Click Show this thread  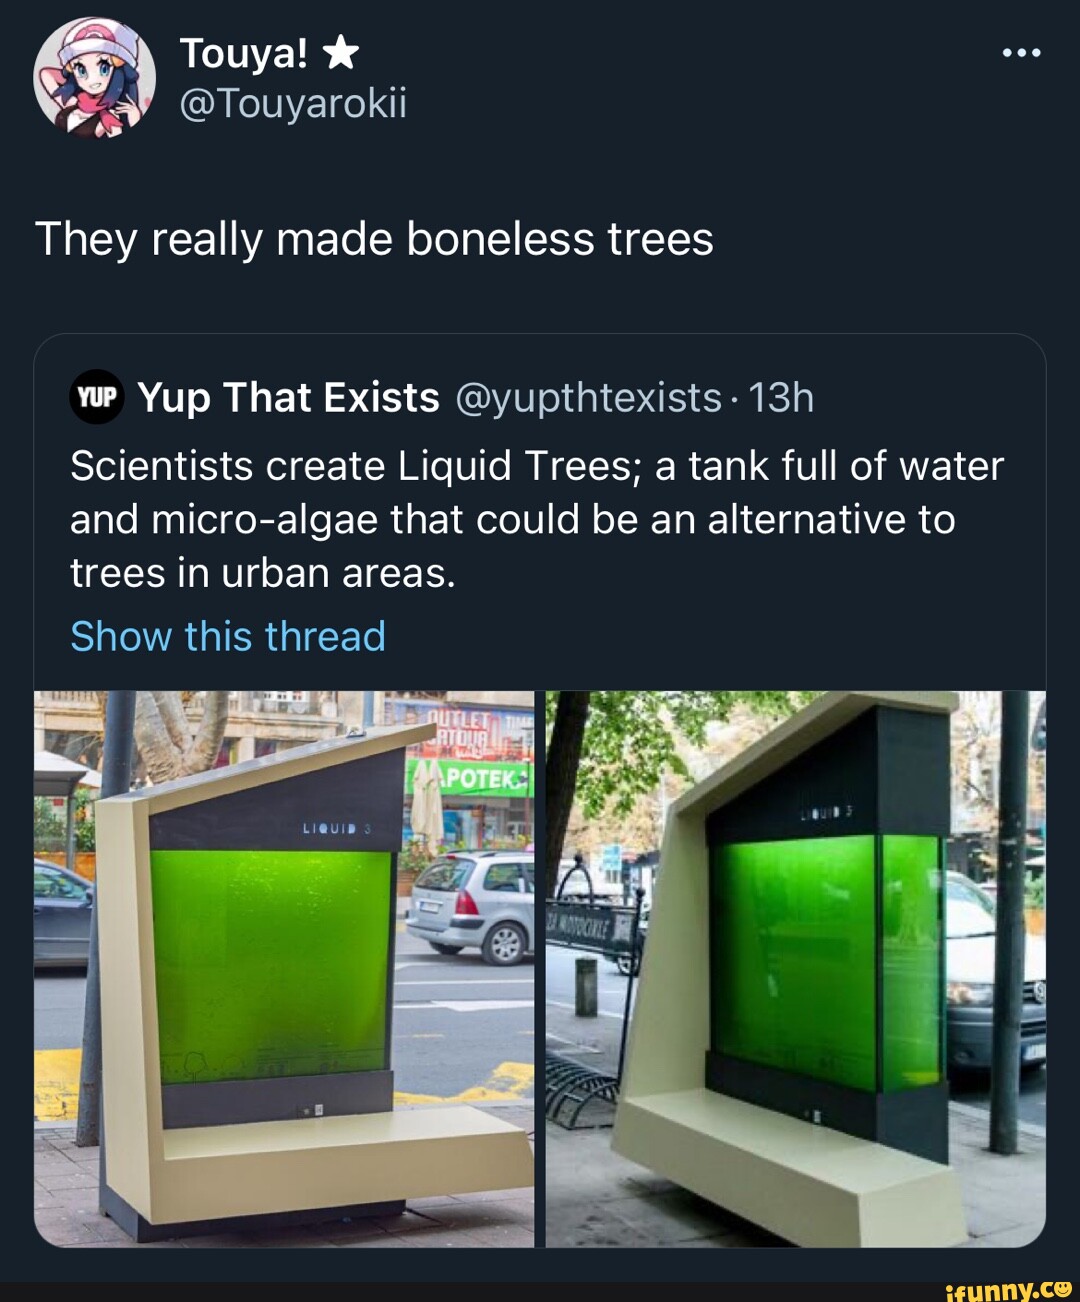pyautogui.click(x=228, y=635)
